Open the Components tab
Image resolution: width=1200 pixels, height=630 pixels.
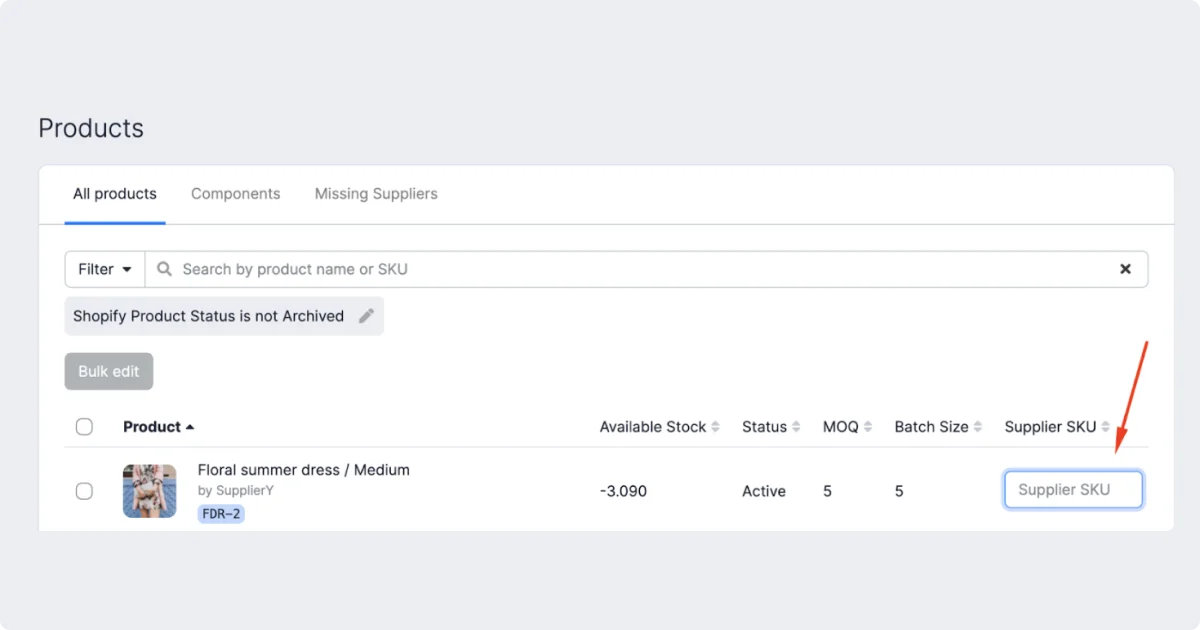click(236, 194)
